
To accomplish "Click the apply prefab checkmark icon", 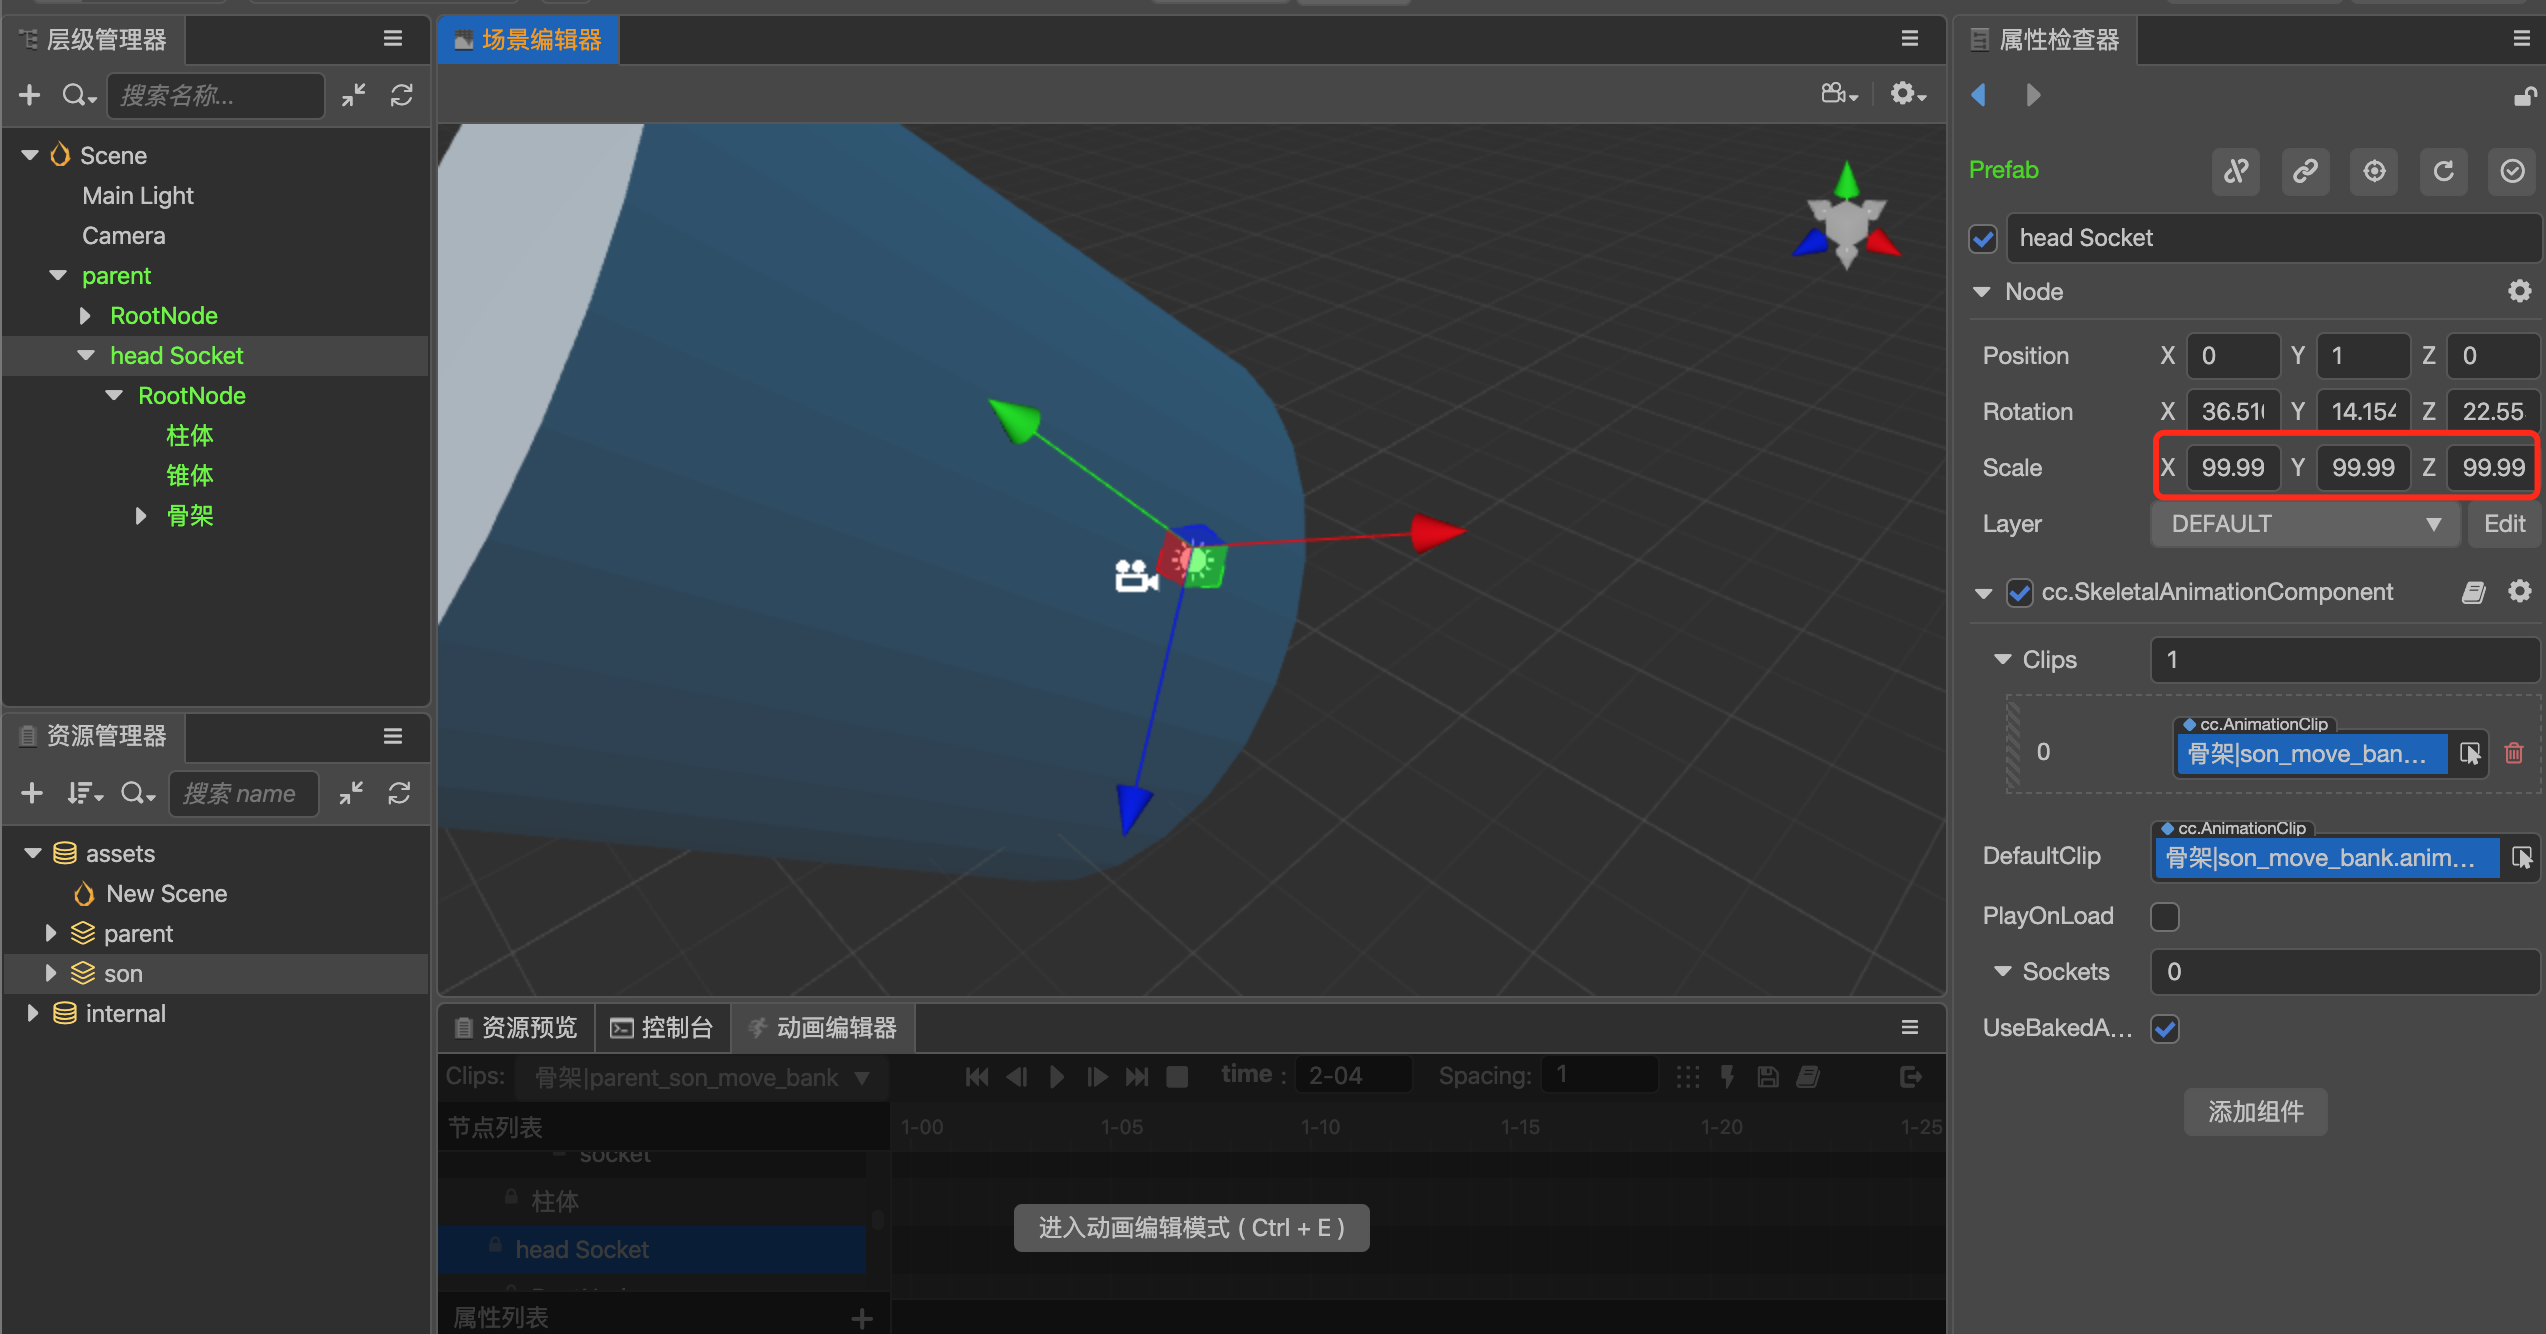I will [x=2512, y=171].
